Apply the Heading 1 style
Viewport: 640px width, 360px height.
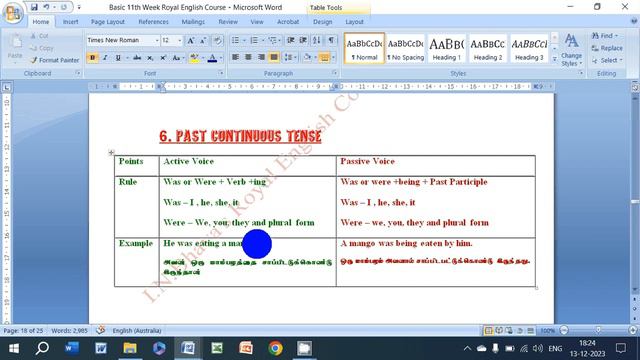447,48
